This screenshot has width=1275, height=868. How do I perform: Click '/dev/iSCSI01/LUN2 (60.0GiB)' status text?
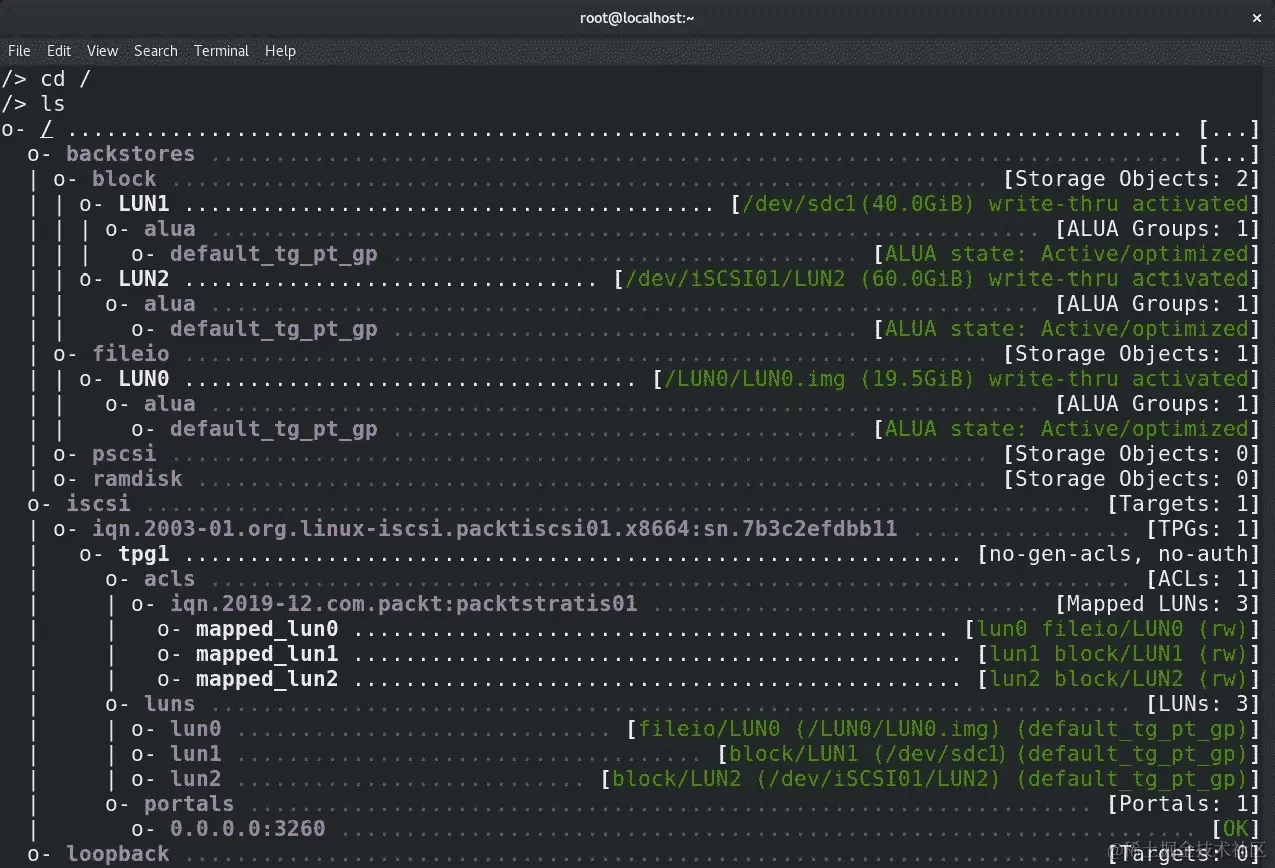click(x=800, y=279)
